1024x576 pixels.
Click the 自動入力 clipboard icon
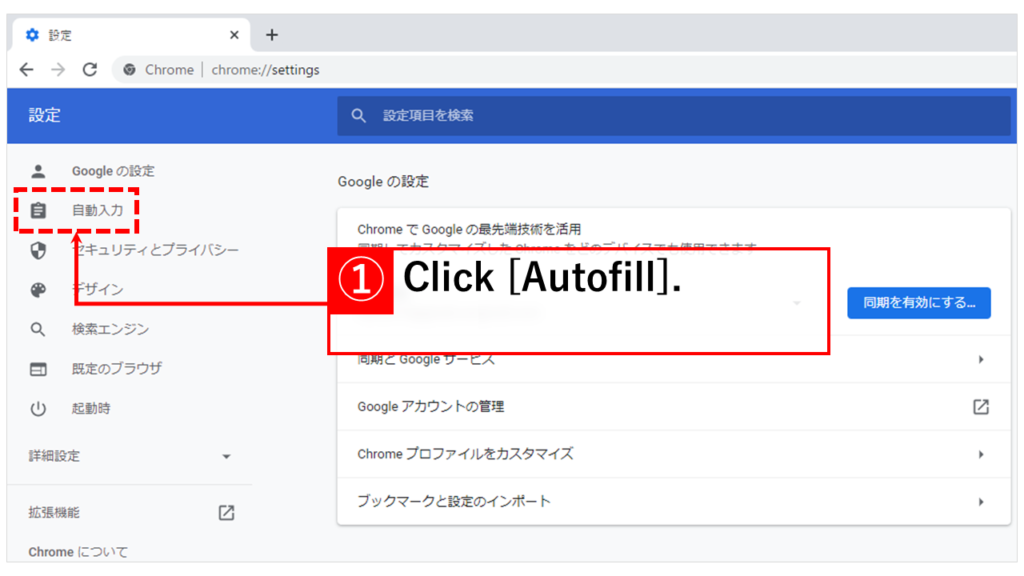tap(38, 210)
